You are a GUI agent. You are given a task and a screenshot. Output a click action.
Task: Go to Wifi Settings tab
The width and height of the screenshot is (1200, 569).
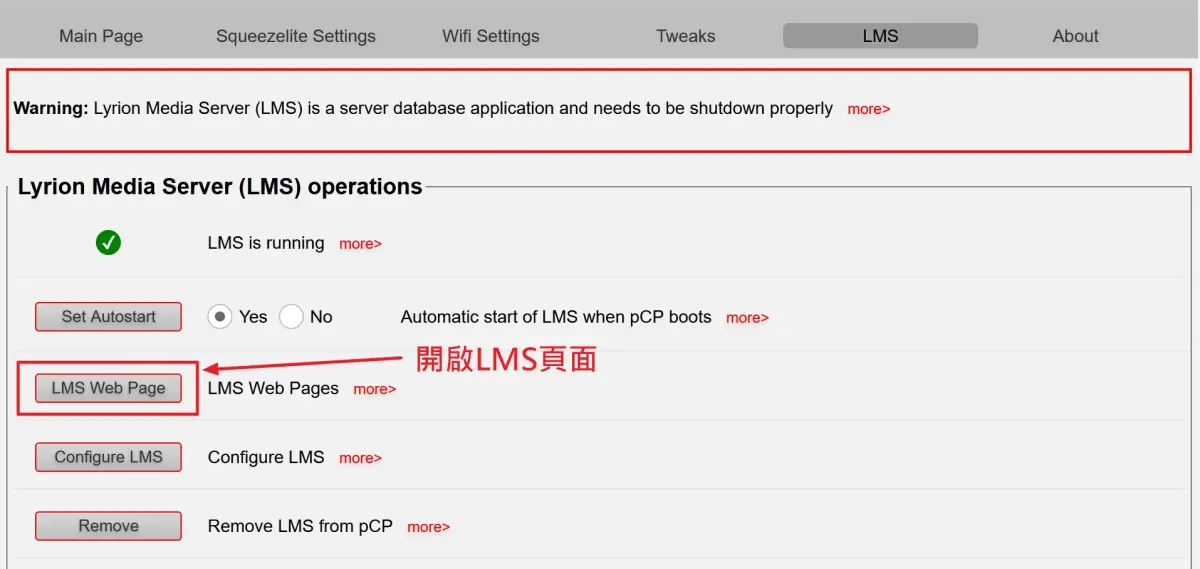click(x=491, y=36)
